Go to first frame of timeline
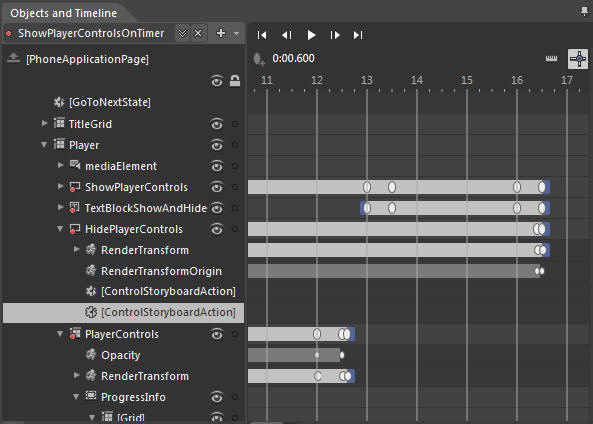Screen dimensions: 593x424 pyautogui.click(x=262, y=35)
